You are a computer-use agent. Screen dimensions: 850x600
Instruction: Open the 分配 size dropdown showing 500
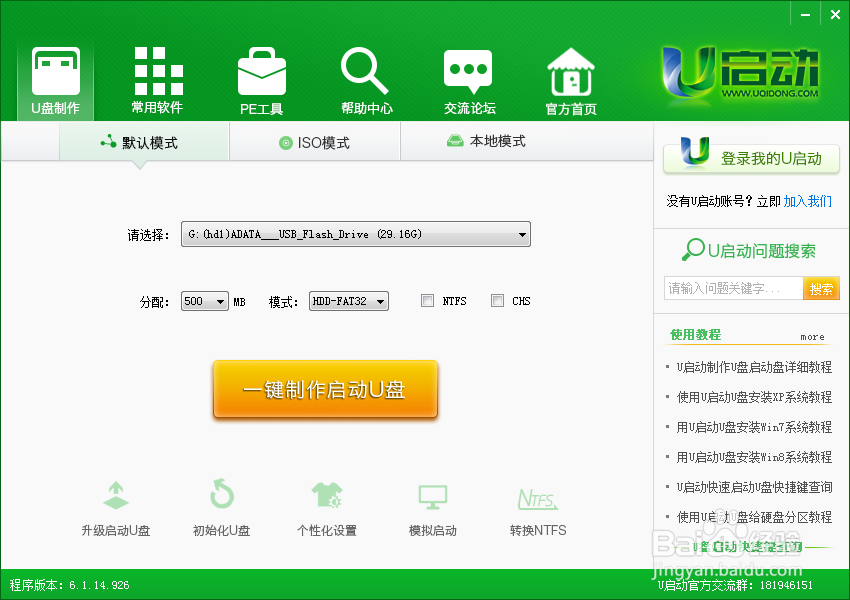(204, 301)
